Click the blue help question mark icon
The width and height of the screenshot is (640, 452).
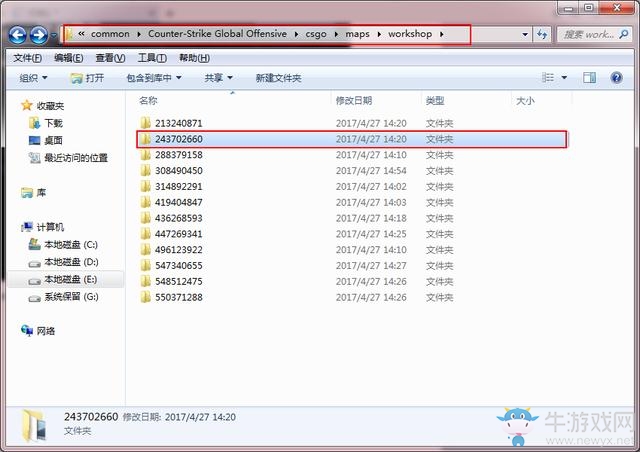pyautogui.click(x=616, y=77)
